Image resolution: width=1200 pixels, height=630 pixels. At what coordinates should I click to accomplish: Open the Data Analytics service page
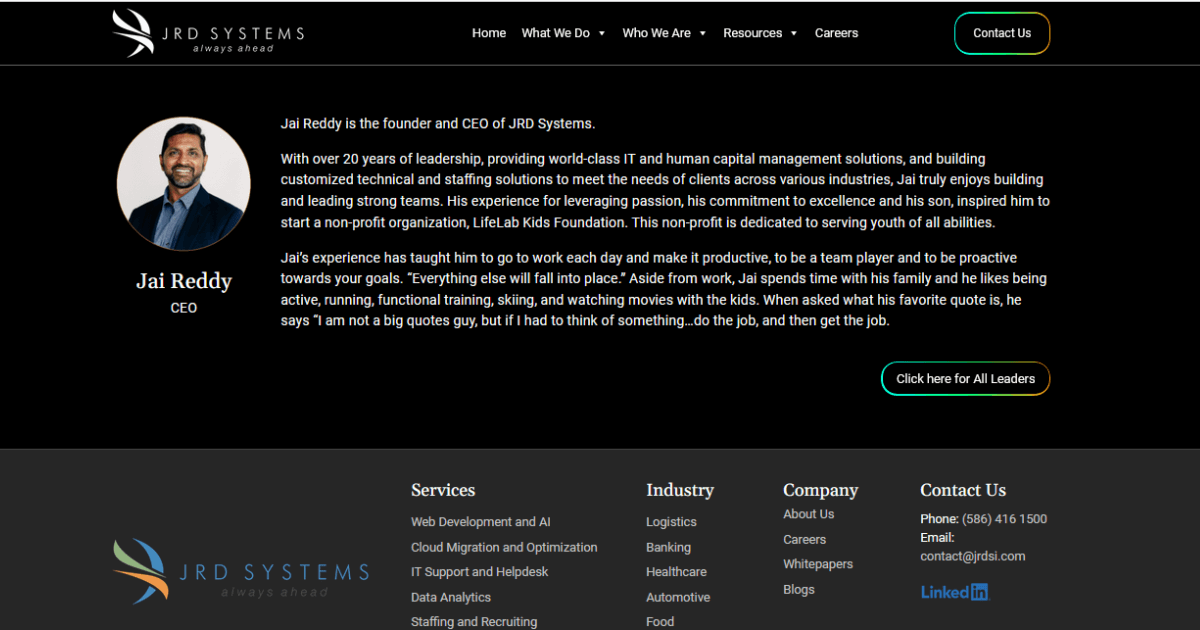pos(450,597)
